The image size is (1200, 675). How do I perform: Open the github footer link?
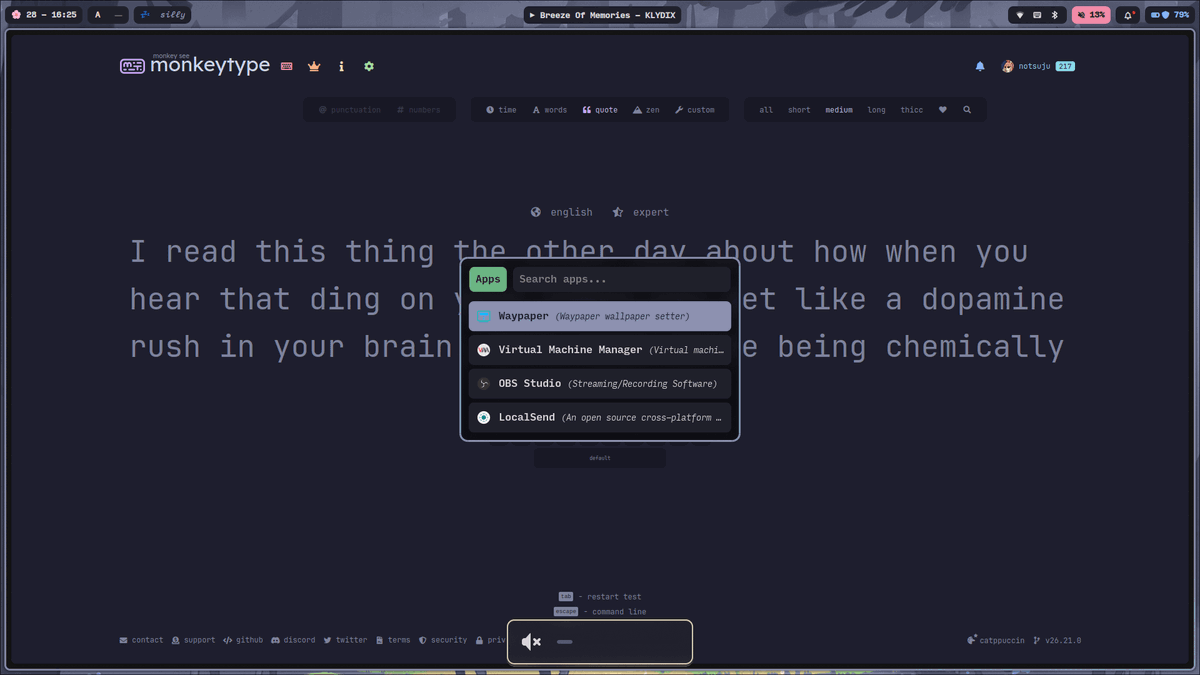[243, 640]
